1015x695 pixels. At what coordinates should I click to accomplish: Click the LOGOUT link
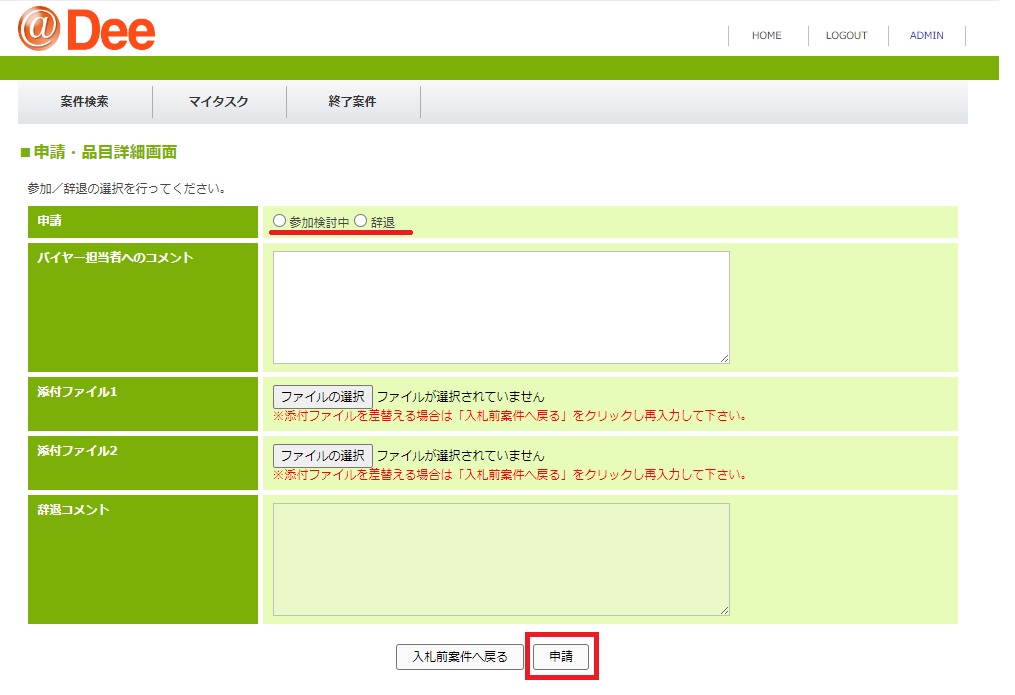tap(846, 36)
